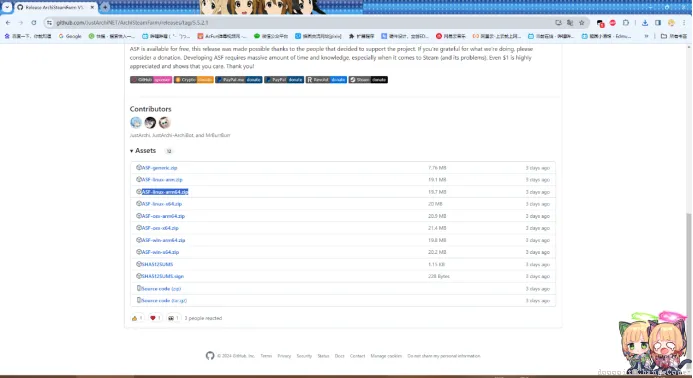Bookmark this page with the star icon
Viewport: 693px width, 378px height.
pyautogui.click(x=582, y=23)
